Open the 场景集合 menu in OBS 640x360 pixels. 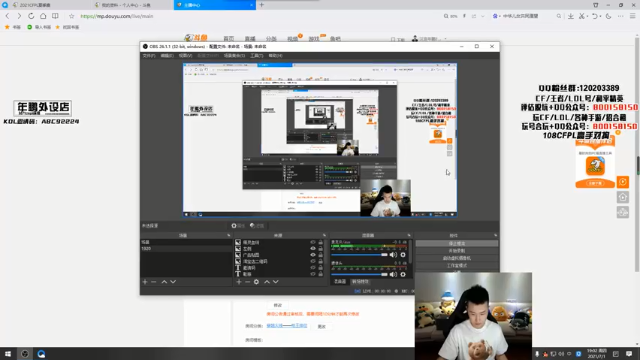point(234,56)
